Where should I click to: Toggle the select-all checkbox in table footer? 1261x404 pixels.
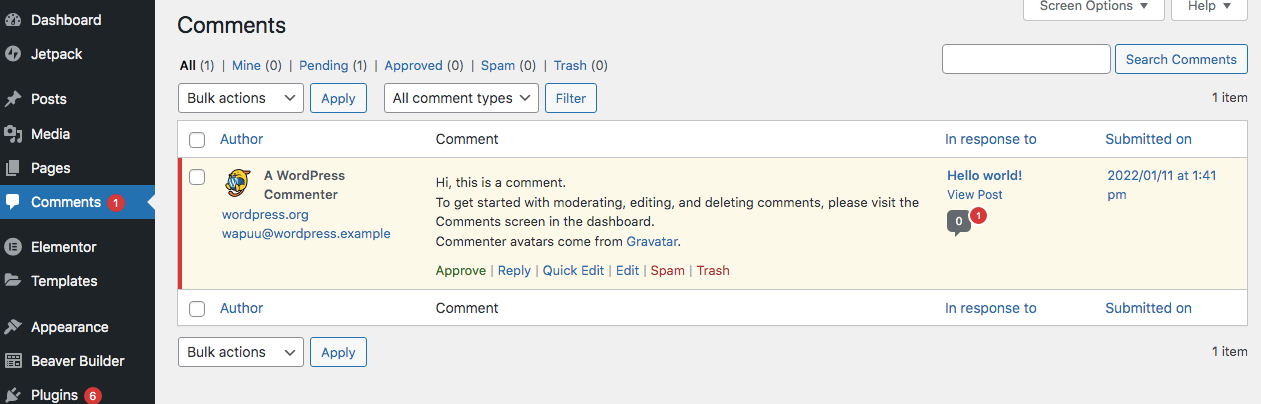(x=197, y=309)
